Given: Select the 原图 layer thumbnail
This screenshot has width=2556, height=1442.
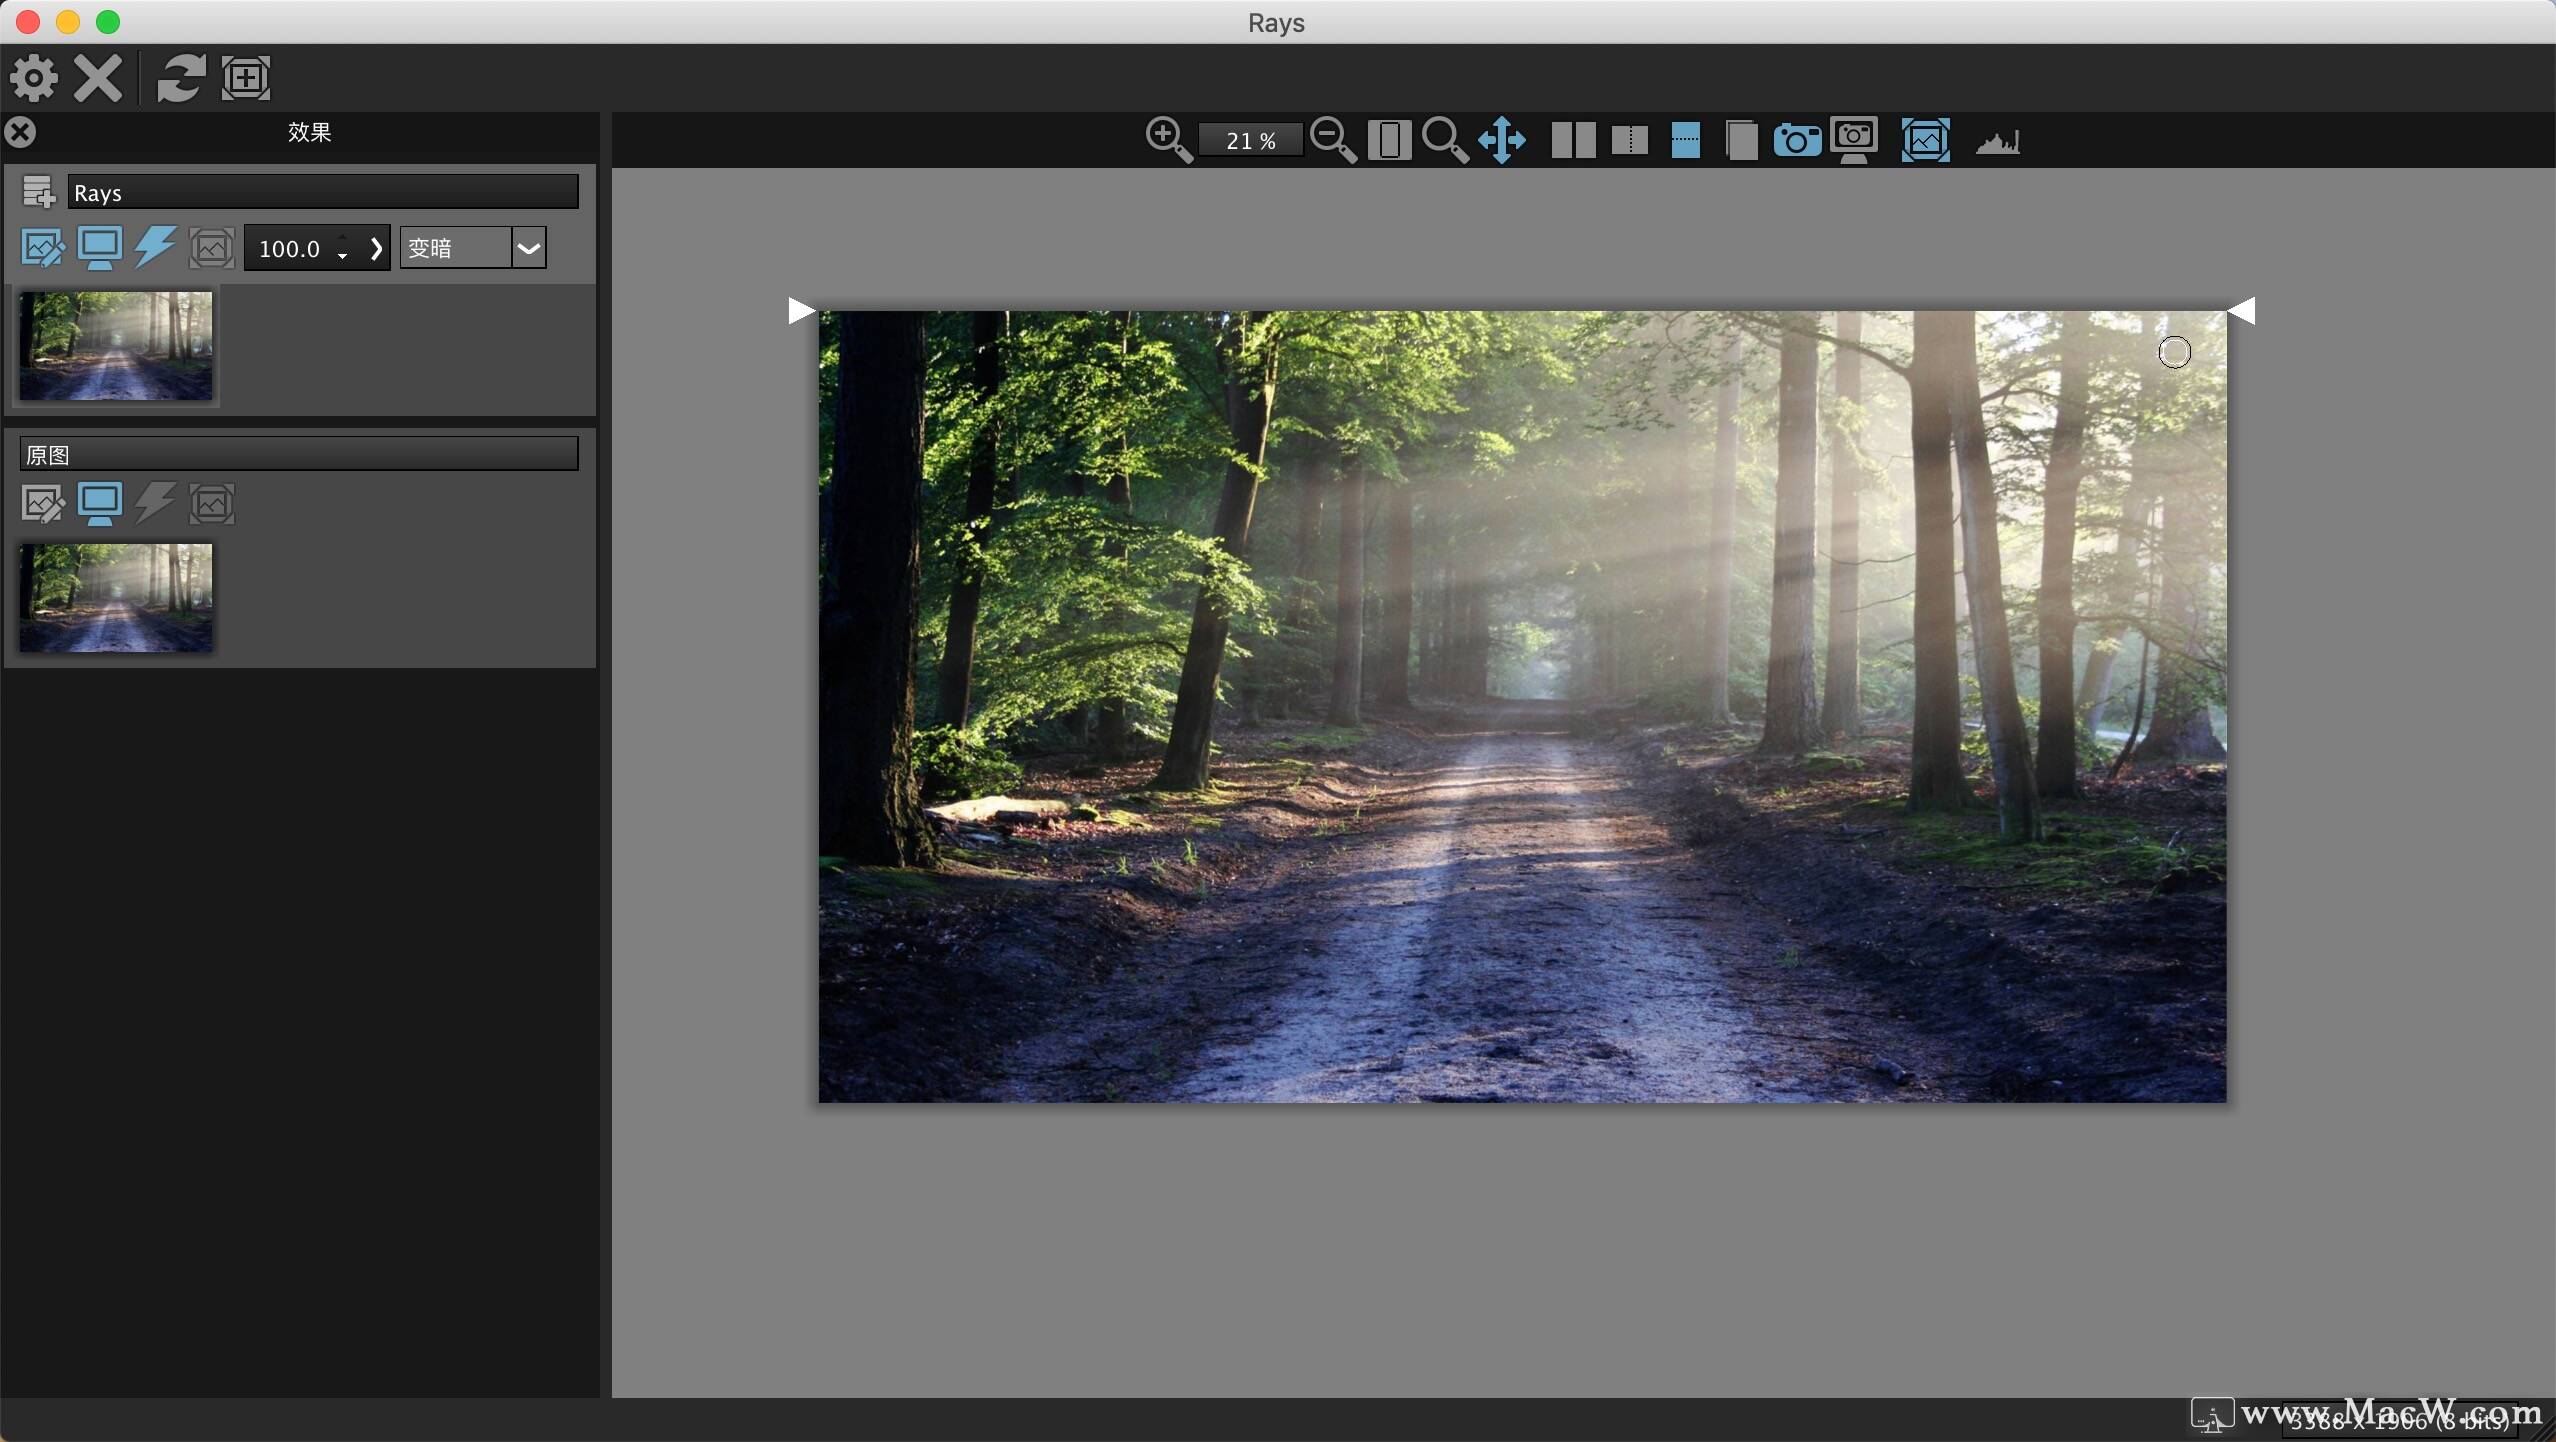Looking at the screenshot, I should 116,597.
